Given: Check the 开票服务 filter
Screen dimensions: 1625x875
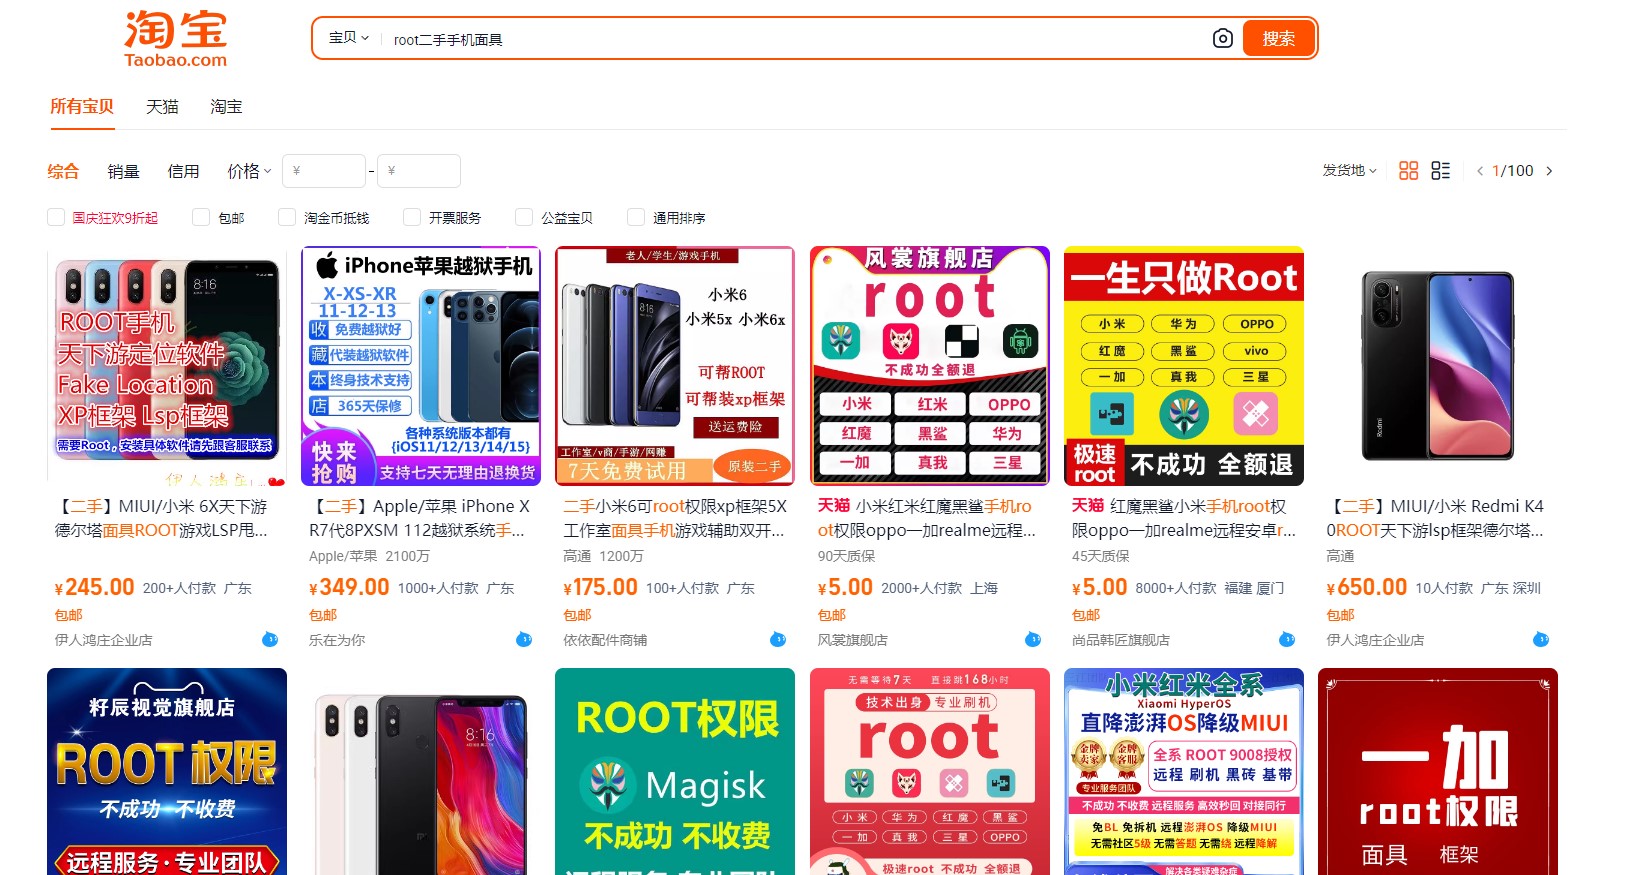Looking at the screenshot, I should pyautogui.click(x=412, y=217).
